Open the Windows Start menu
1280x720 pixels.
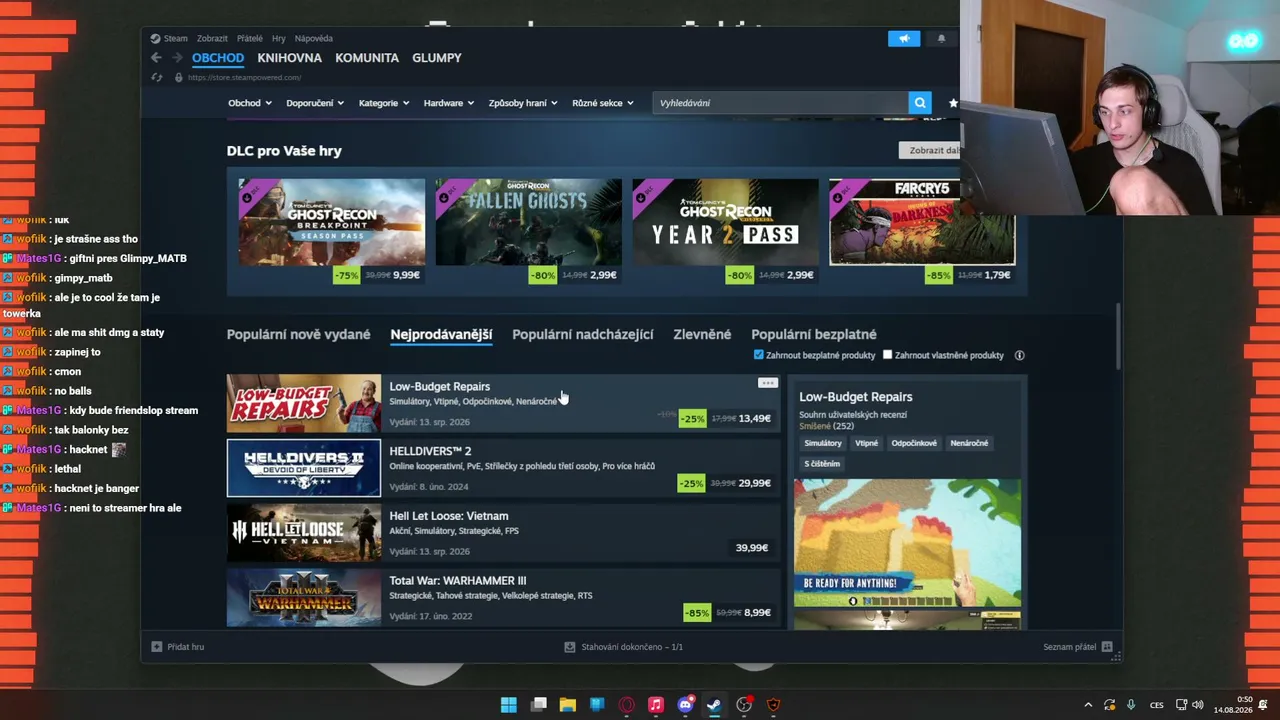508,705
